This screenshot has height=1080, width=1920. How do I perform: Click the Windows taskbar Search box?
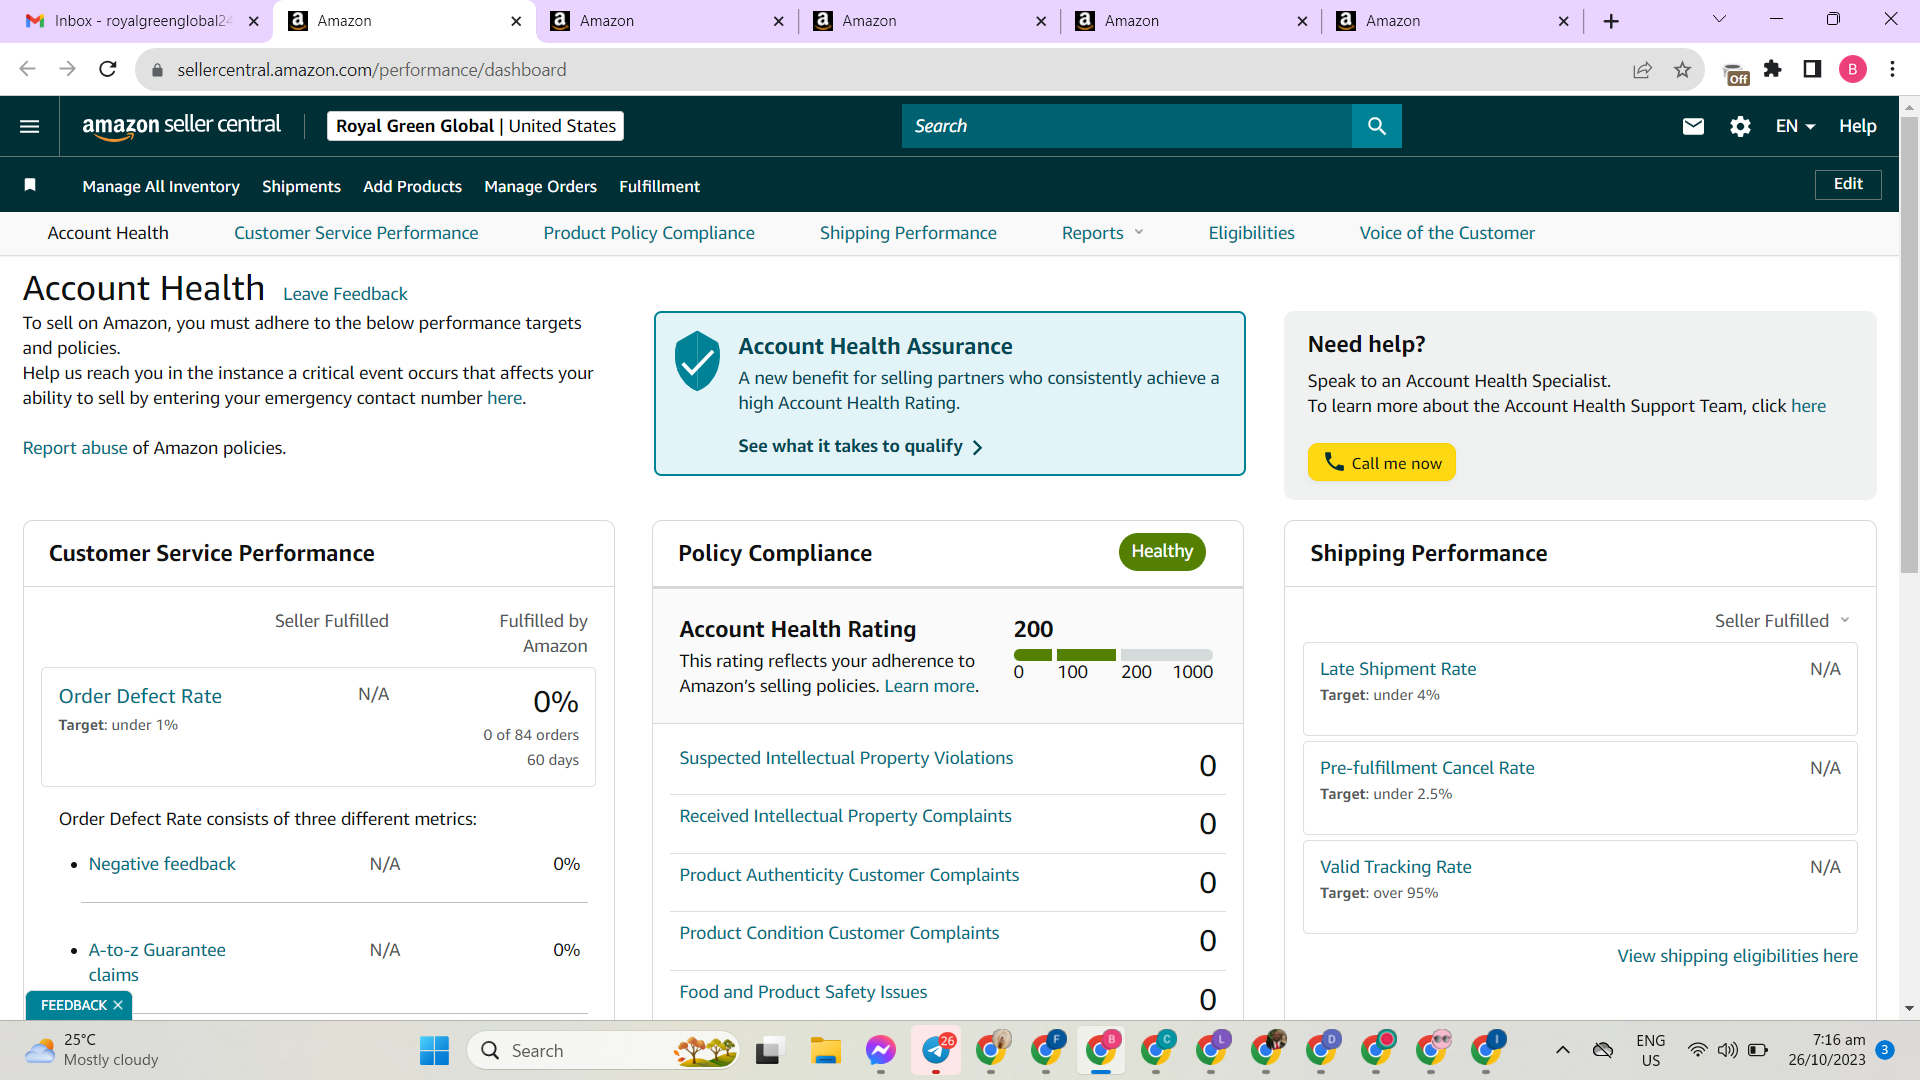603,1050
